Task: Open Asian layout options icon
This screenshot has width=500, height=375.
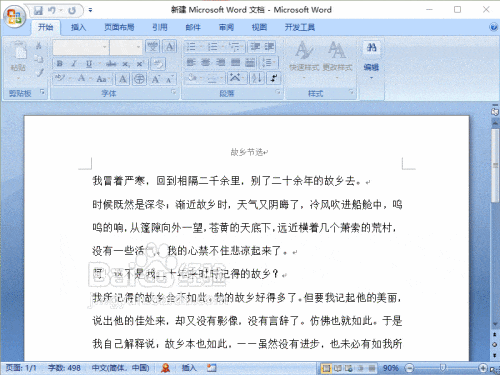Action: pyautogui.click(x=235, y=78)
